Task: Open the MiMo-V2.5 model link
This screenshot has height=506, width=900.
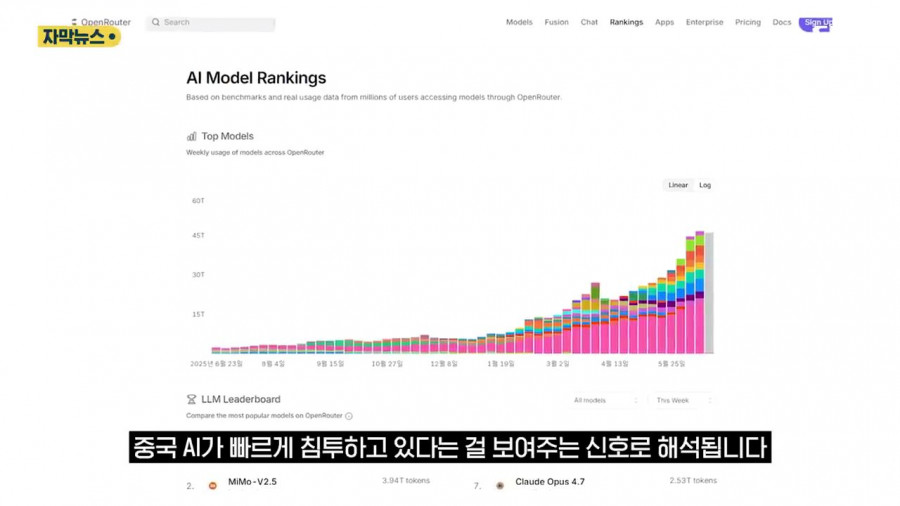Action: click(253, 482)
